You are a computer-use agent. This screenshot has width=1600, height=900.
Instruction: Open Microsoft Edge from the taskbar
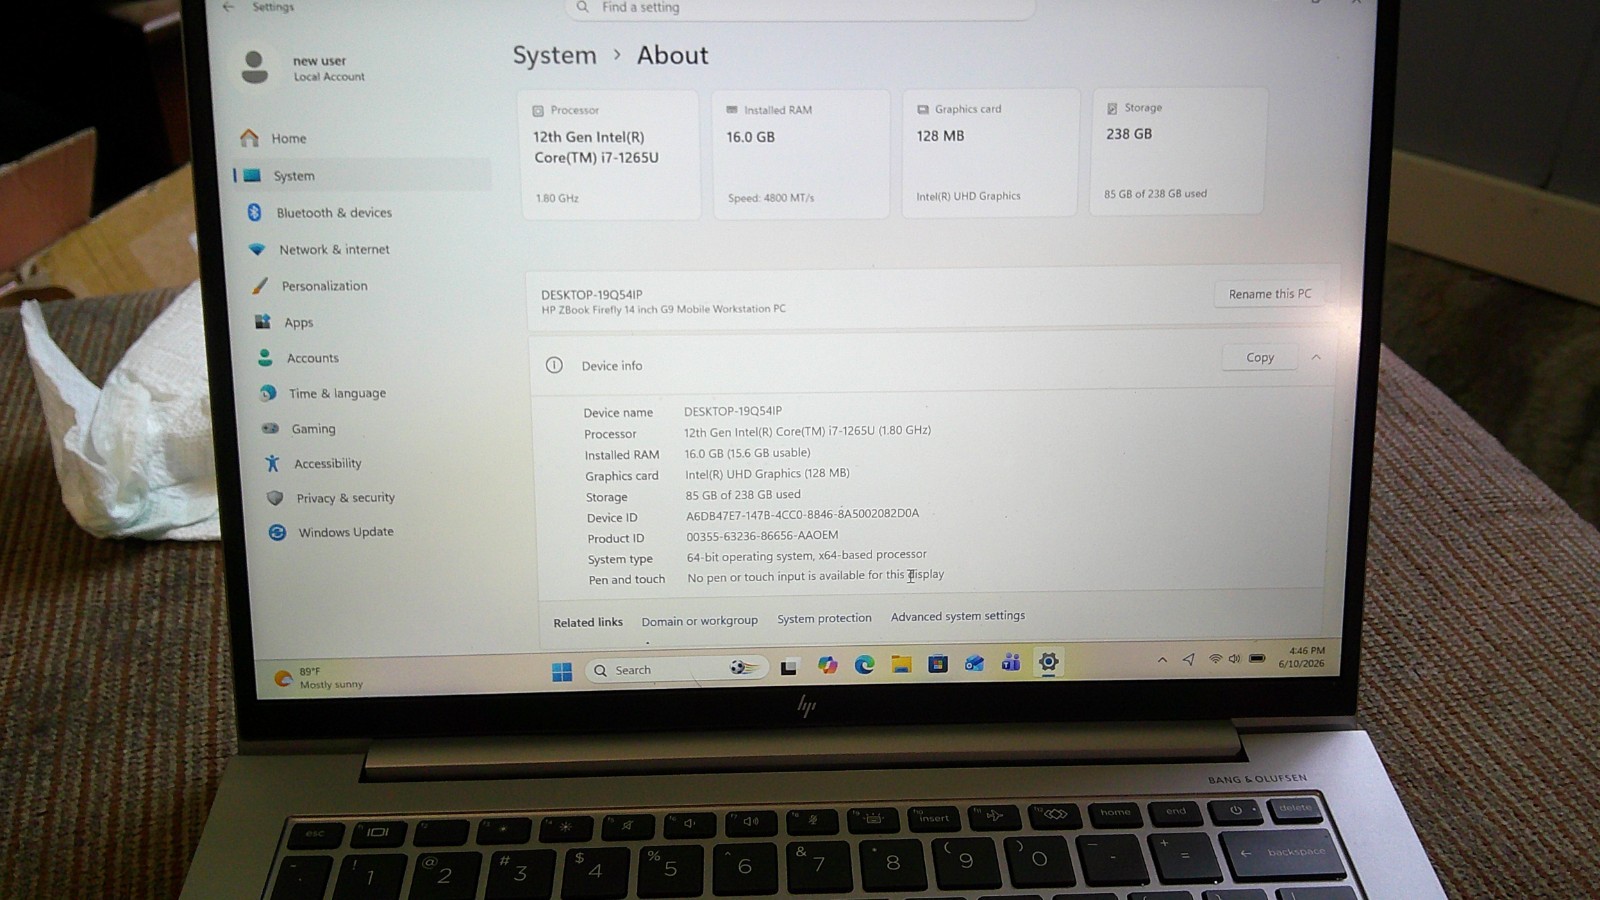pyautogui.click(x=864, y=664)
